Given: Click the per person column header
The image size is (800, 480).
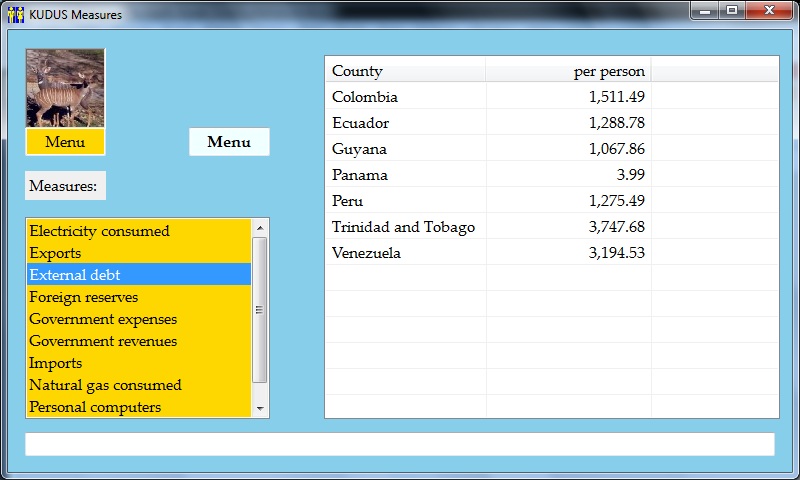Looking at the screenshot, I should [568, 71].
